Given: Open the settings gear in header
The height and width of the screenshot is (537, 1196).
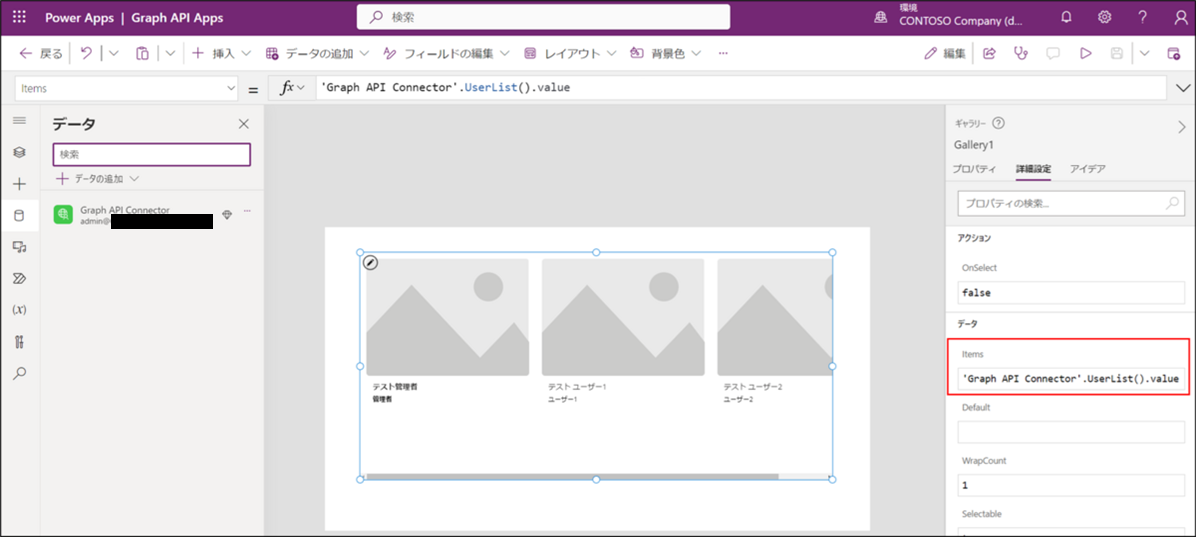Looking at the screenshot, I should tap(1104, 18).
